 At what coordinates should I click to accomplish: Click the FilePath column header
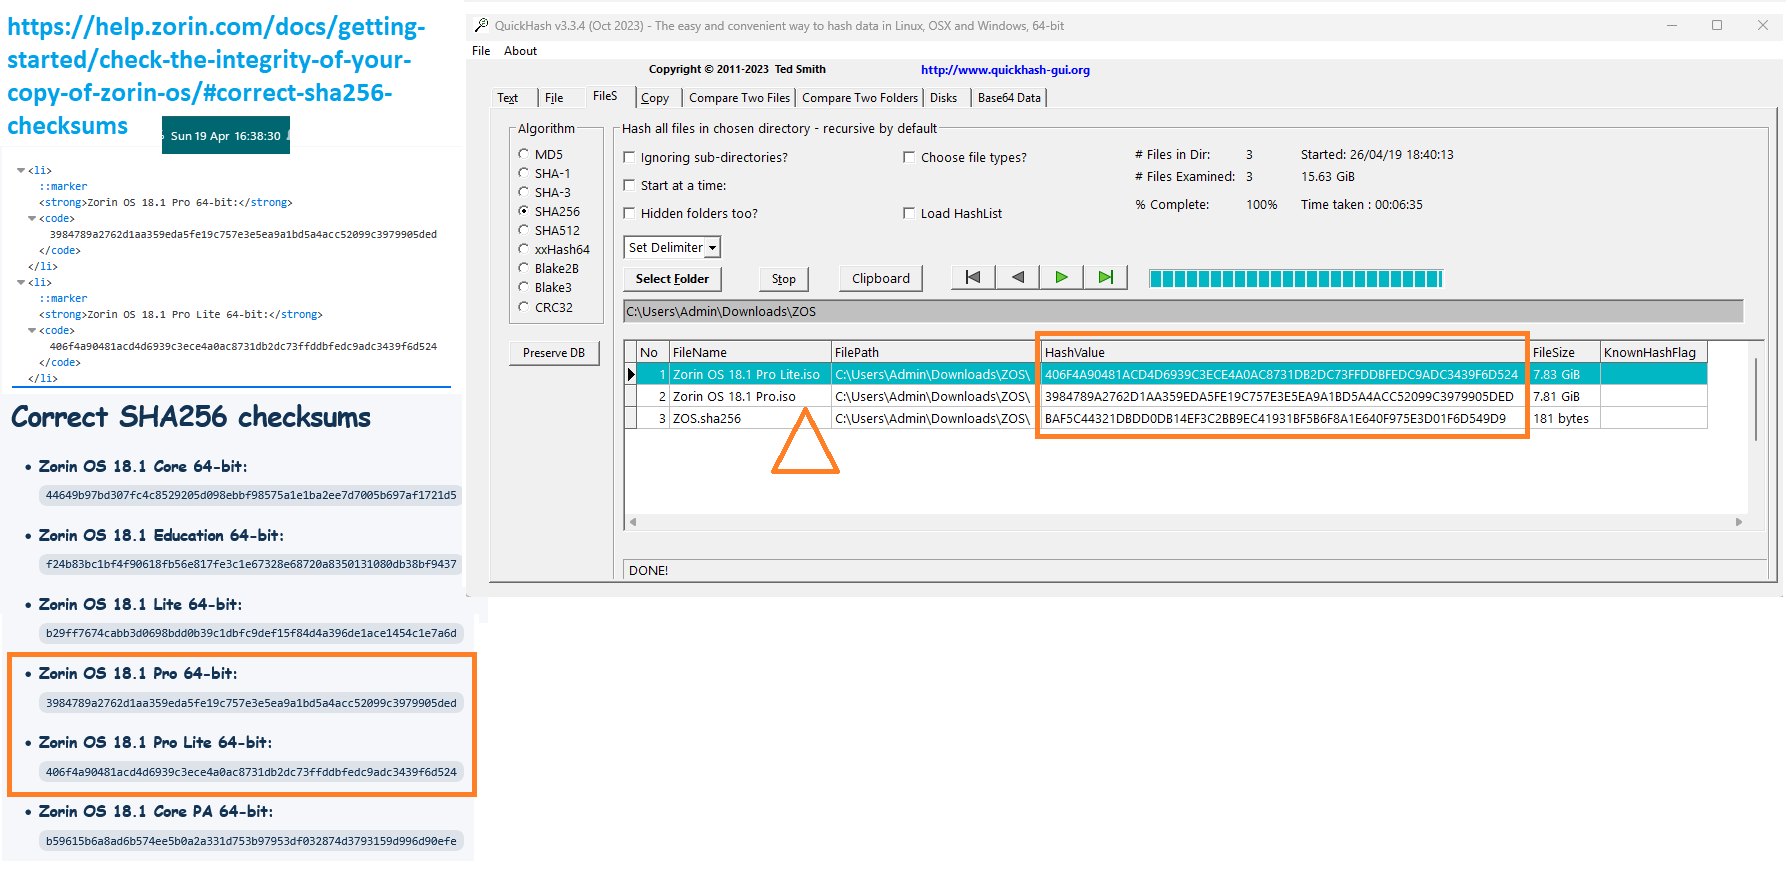[x=935, y=352]
